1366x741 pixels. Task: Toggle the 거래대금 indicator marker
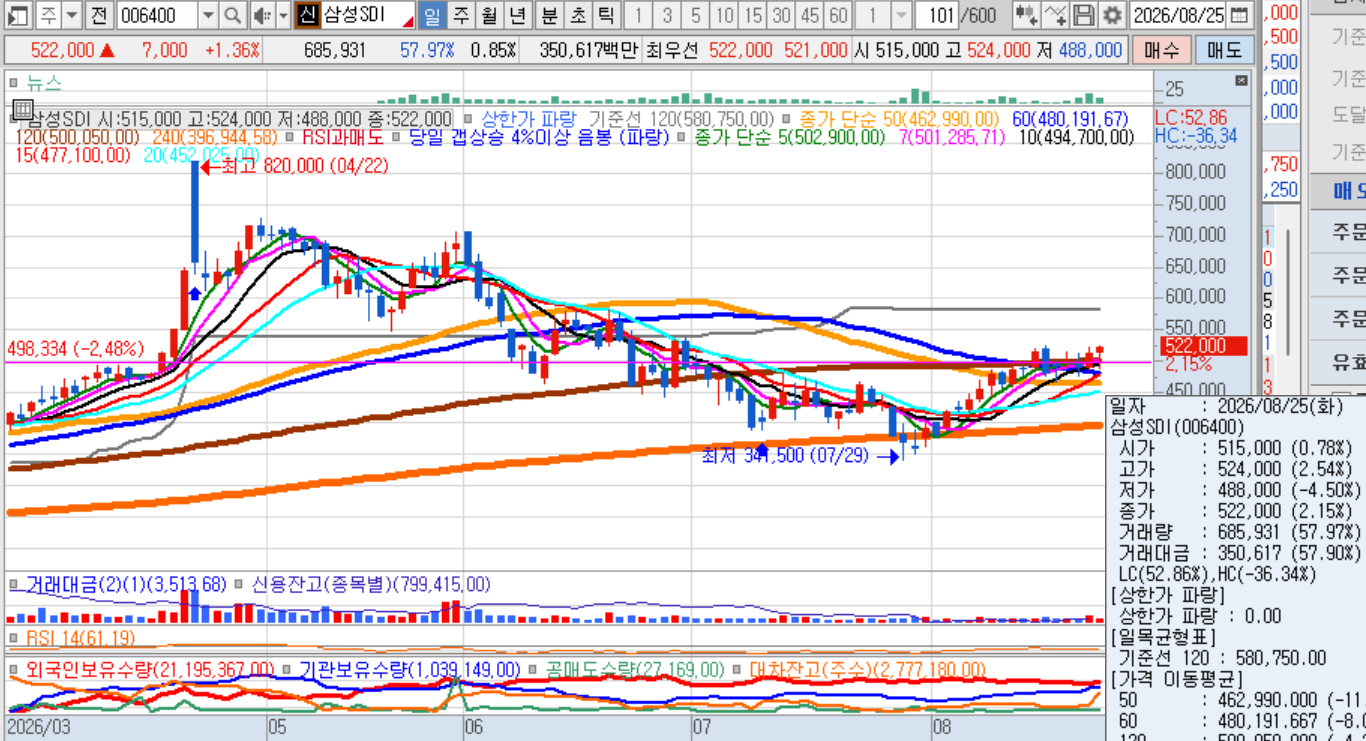(x=14, y=584)
